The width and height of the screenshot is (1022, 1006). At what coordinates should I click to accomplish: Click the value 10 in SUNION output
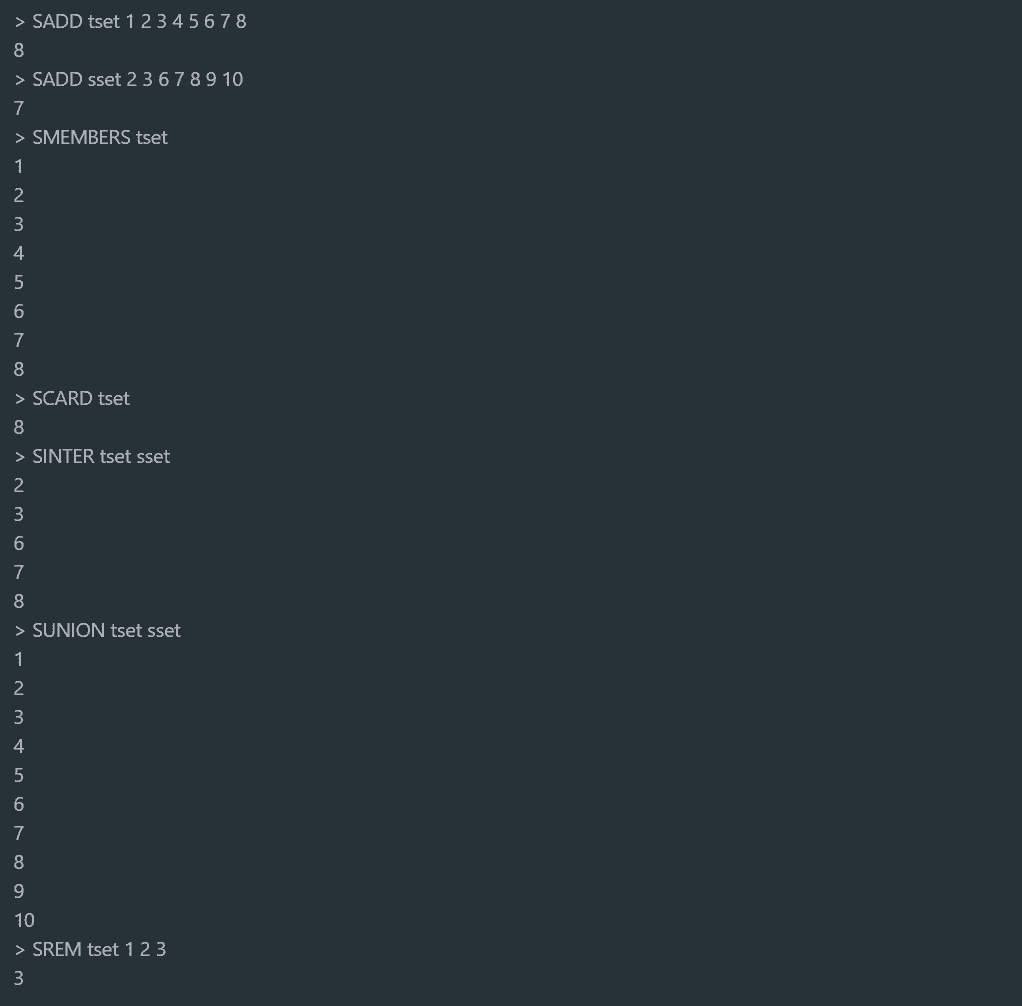tap(24, 920)
